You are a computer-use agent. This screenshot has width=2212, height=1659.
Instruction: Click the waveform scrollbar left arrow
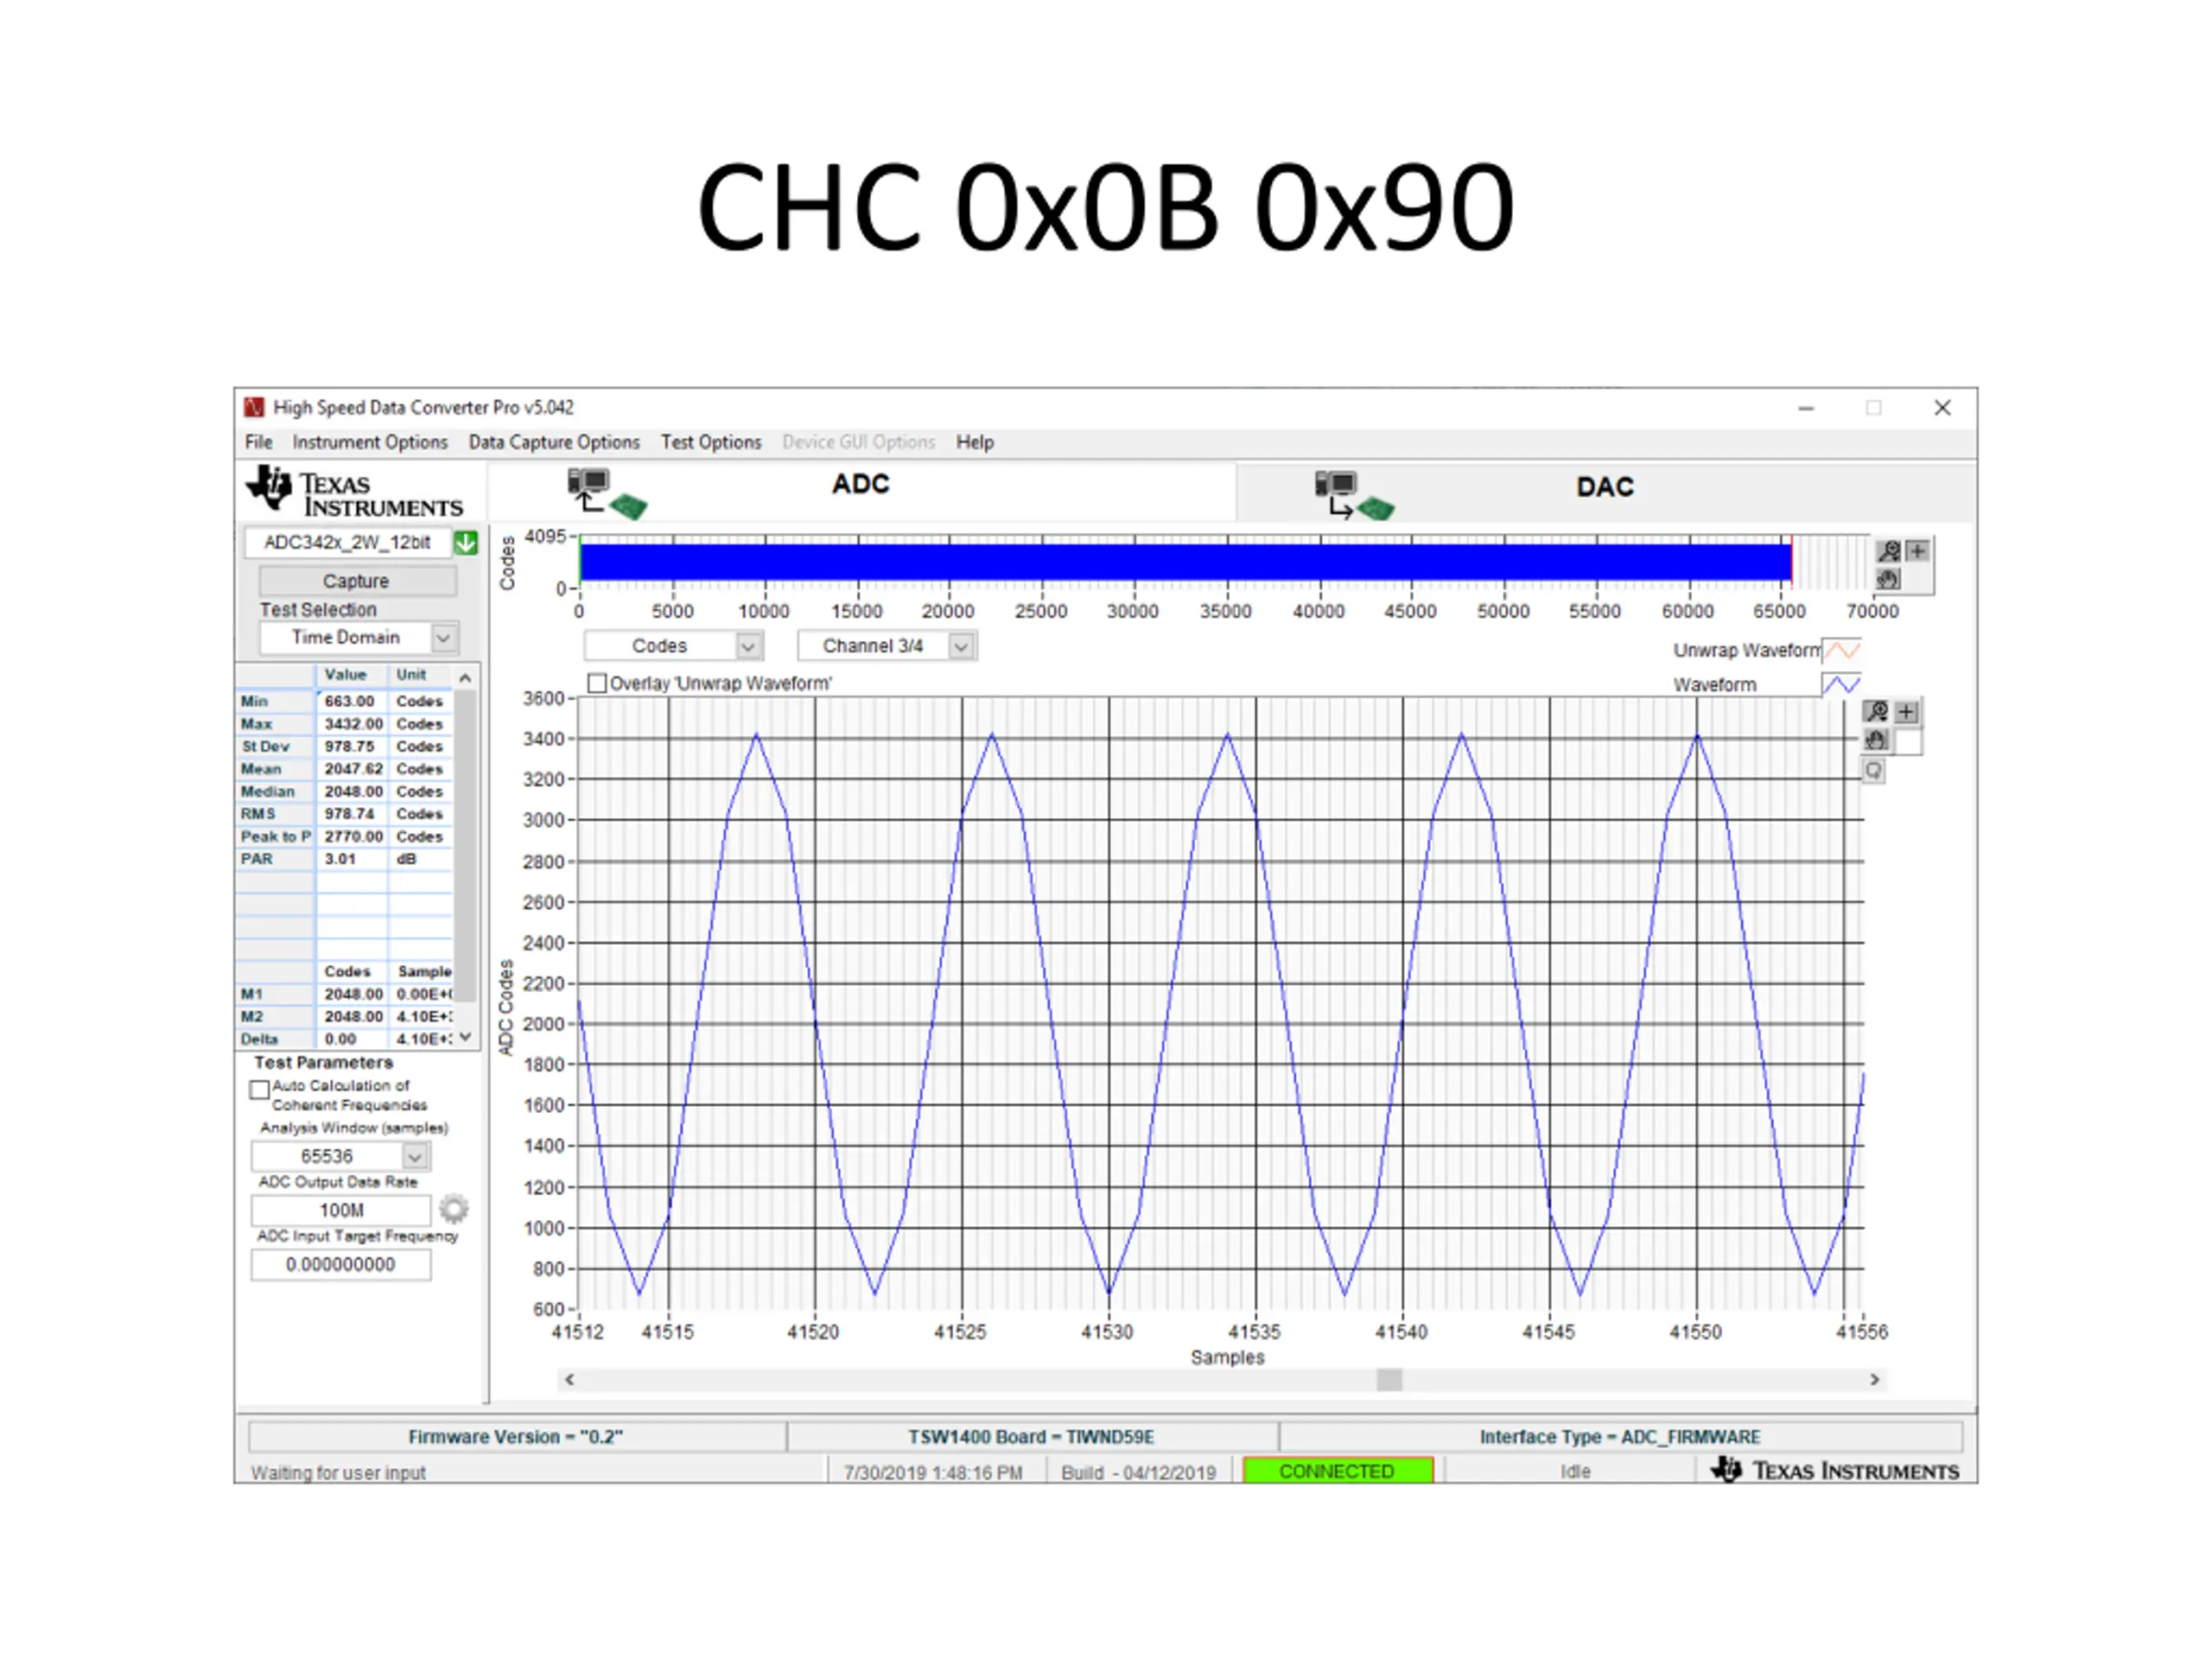569,1379
